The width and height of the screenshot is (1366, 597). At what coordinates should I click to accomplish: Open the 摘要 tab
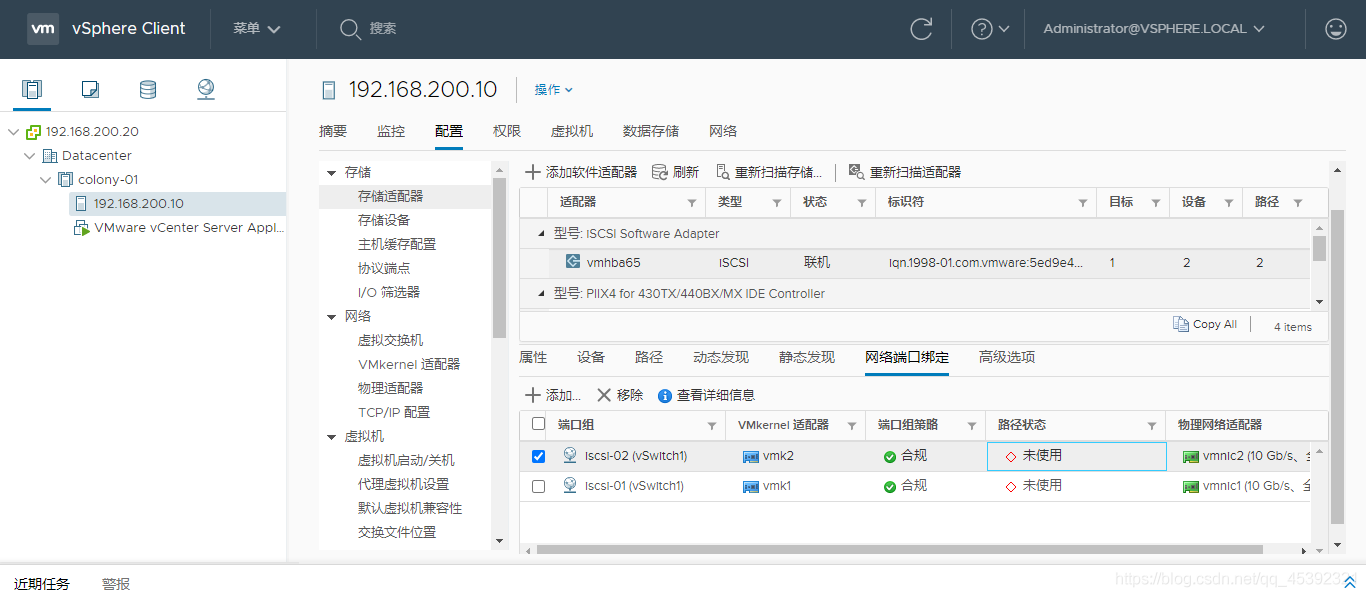pyautogui.click(x=333, y=131)
